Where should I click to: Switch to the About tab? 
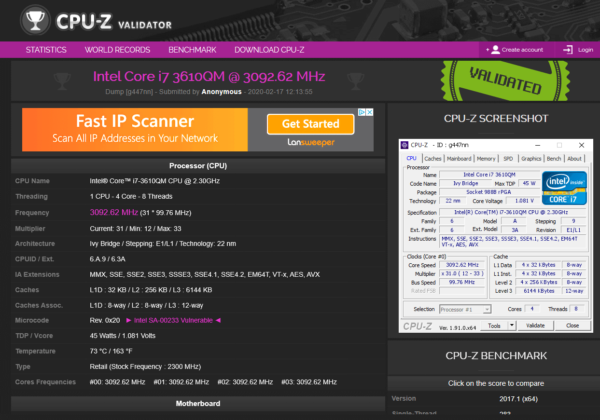click(x=574, y=159)
